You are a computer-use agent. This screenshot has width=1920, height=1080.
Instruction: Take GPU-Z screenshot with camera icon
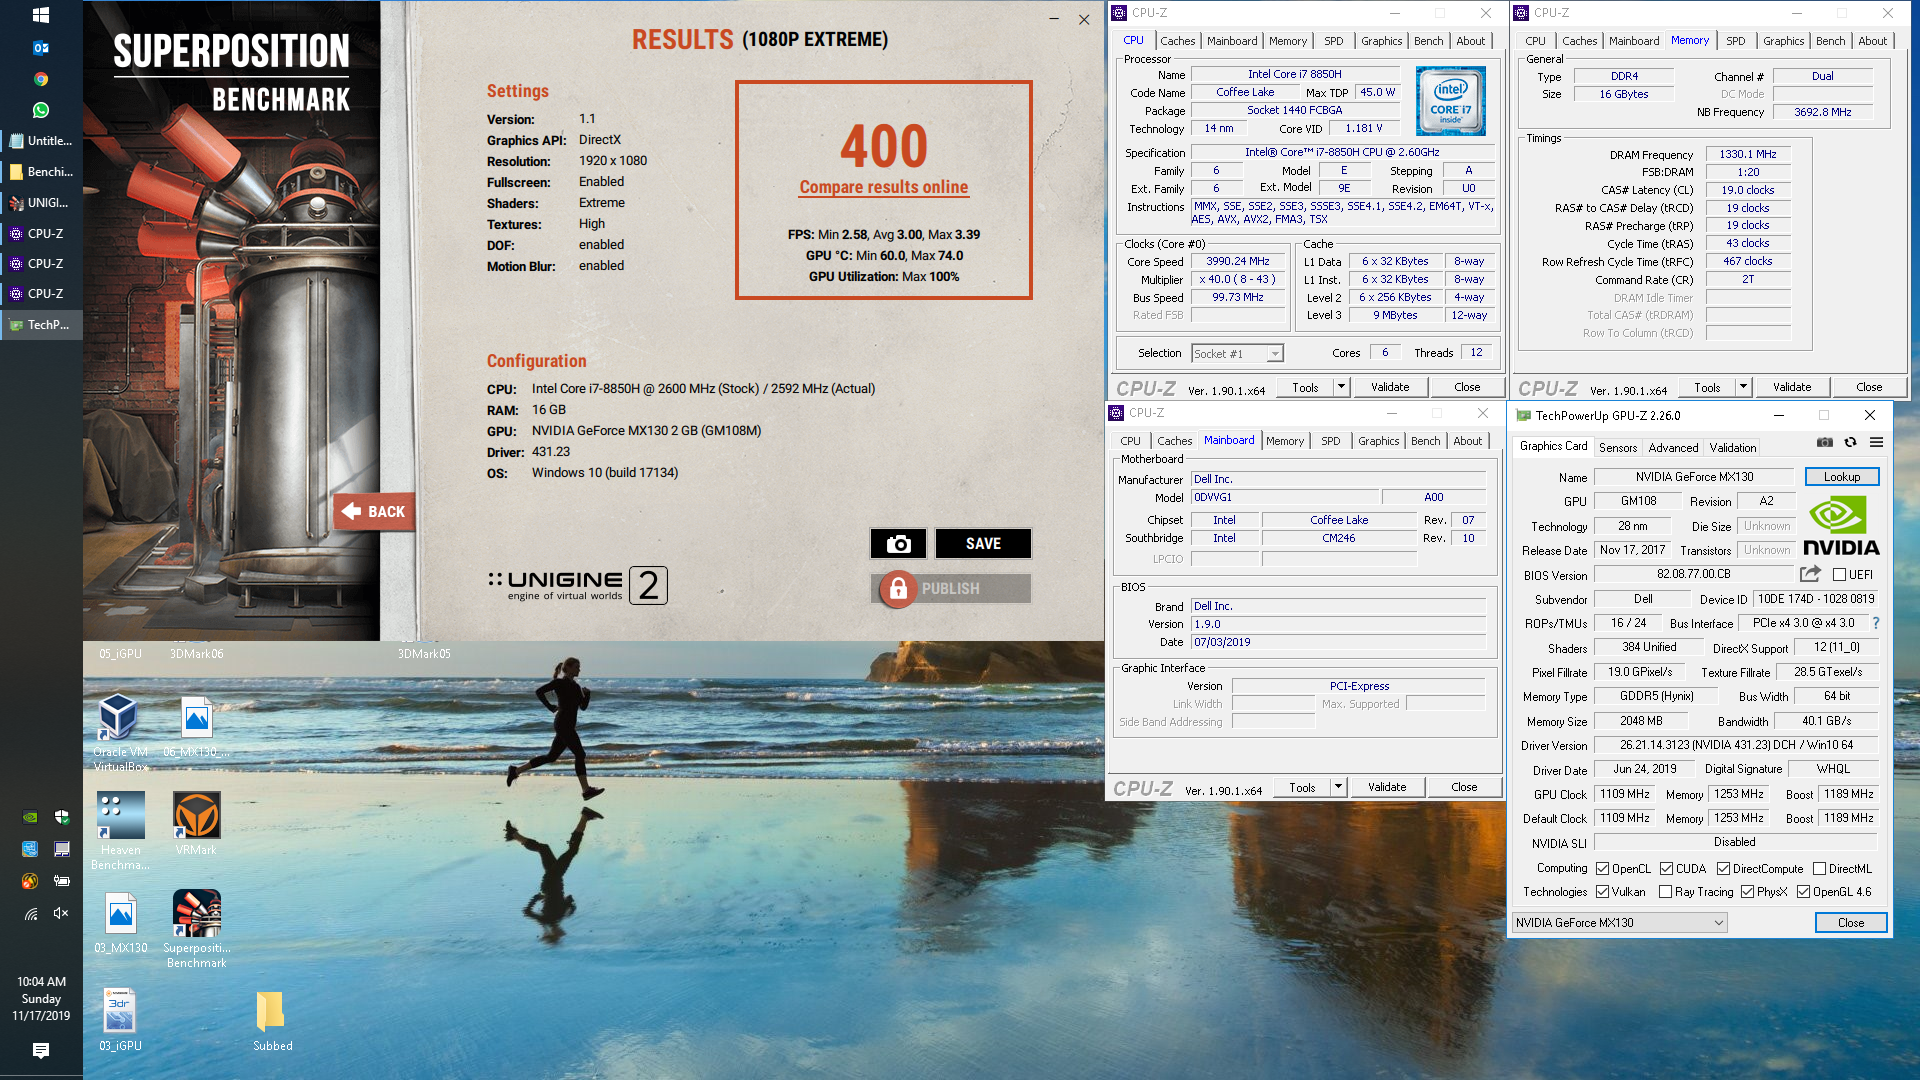tap(1825, 442)
